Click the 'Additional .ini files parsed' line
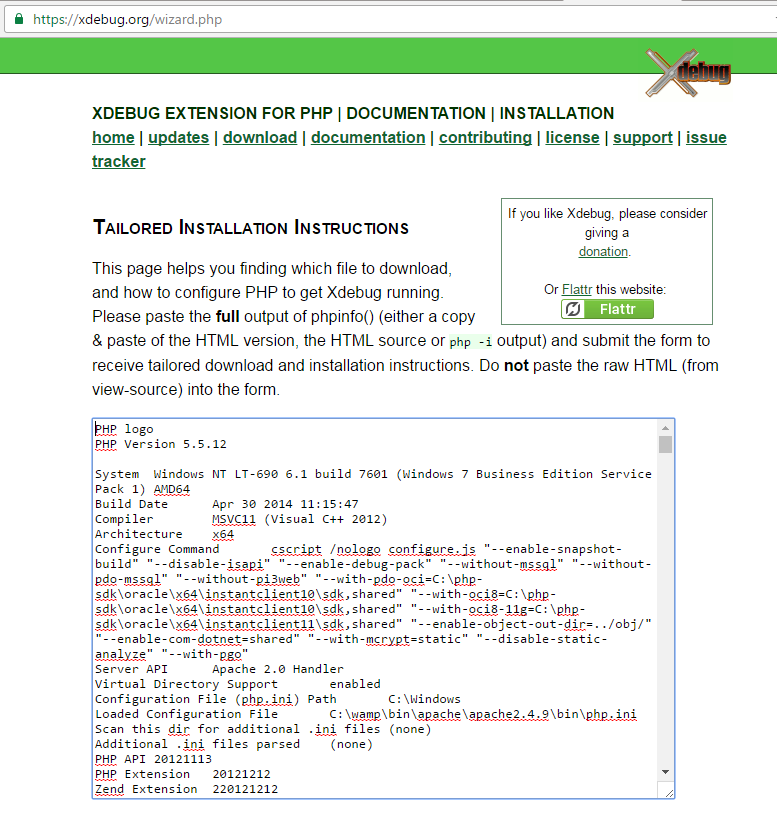Image resolution: width=777 pixels, height=819 pixels. (234, 744)
